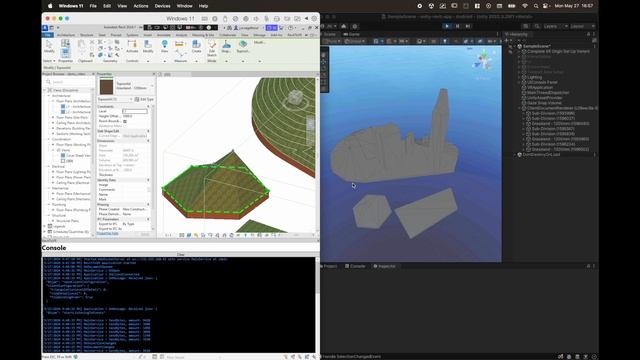Viewport: 640px width, 360px height.
Task: Select DontDestroyOnLoad in Unity Hierarchy
Action: 542,154
